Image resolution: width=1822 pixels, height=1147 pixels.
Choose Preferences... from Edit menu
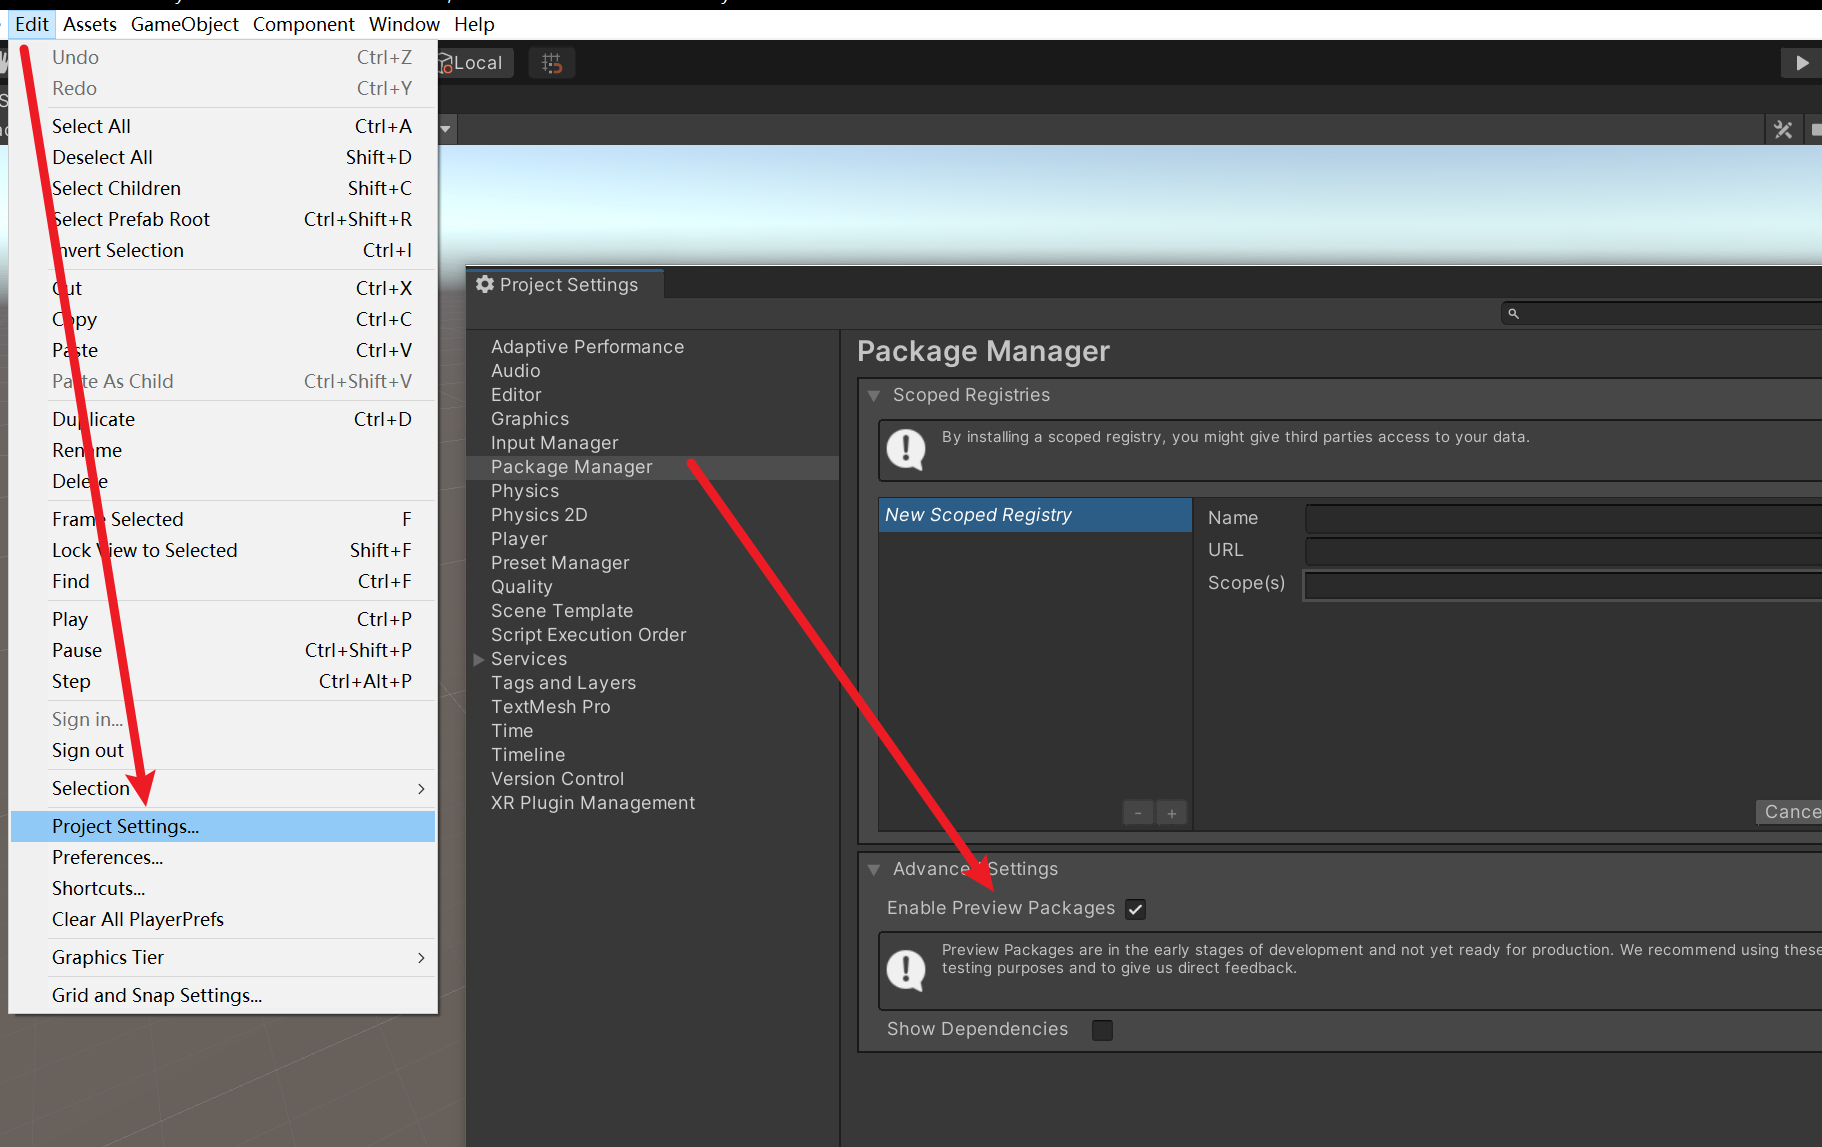tap(223, 858)
